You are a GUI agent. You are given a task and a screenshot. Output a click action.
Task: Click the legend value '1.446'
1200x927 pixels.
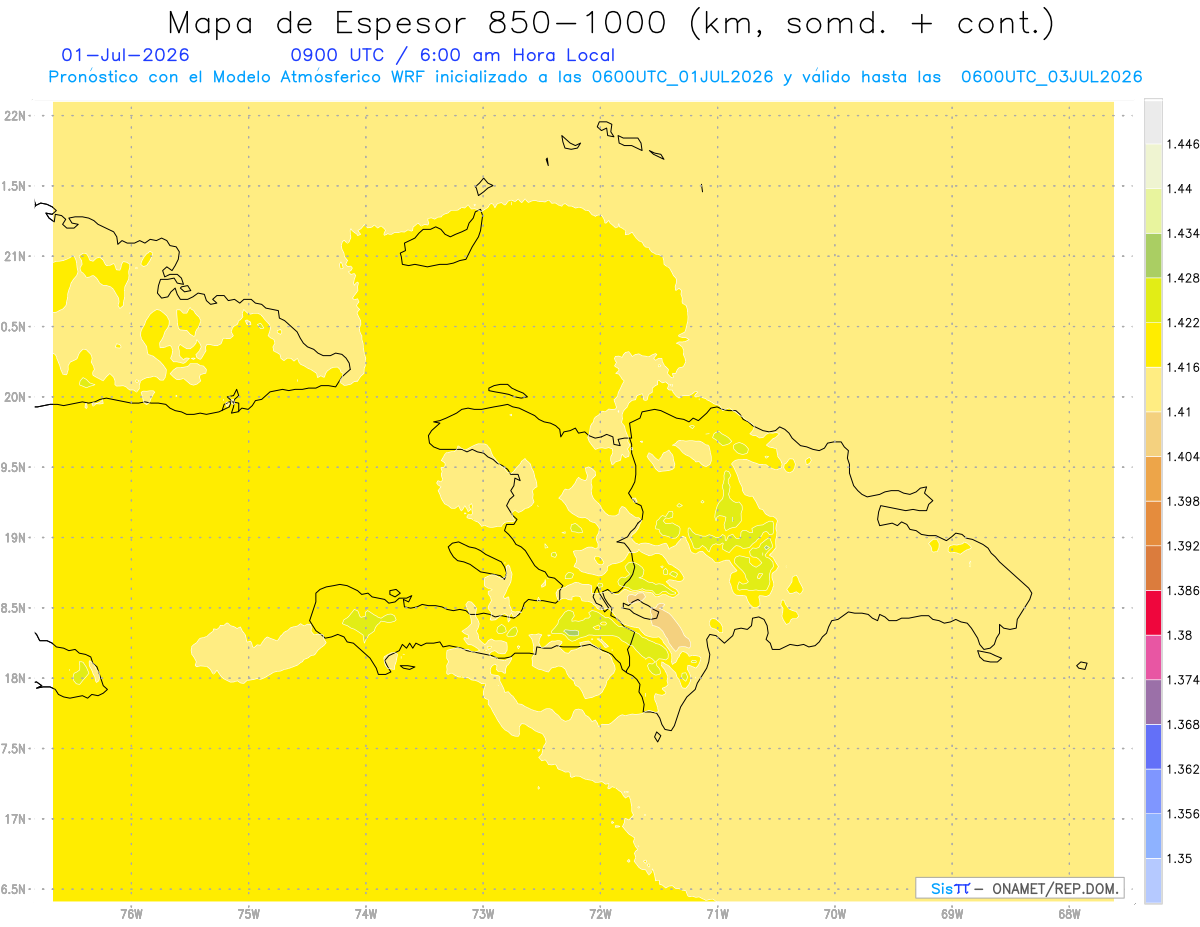(1183, 144)
